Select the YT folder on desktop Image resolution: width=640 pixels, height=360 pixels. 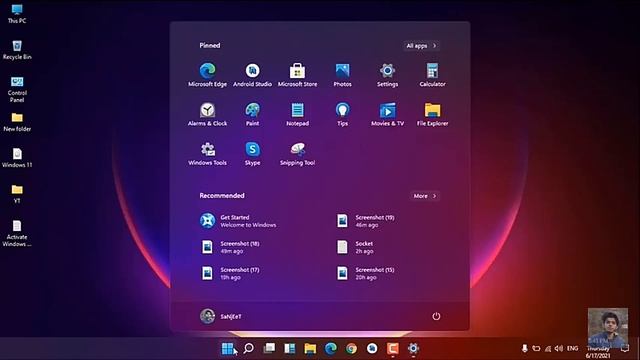click(17, 194)
